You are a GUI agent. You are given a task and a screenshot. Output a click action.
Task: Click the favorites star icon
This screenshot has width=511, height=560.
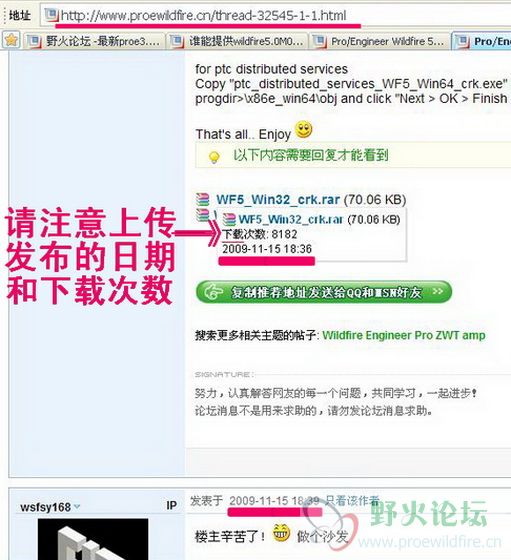(x=11, y=40)
